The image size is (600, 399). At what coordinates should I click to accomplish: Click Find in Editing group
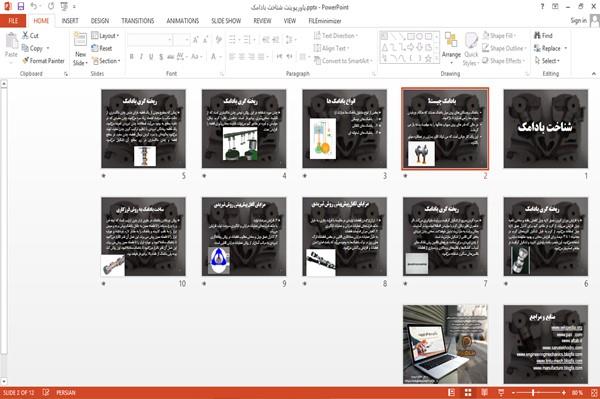point(543,36)
